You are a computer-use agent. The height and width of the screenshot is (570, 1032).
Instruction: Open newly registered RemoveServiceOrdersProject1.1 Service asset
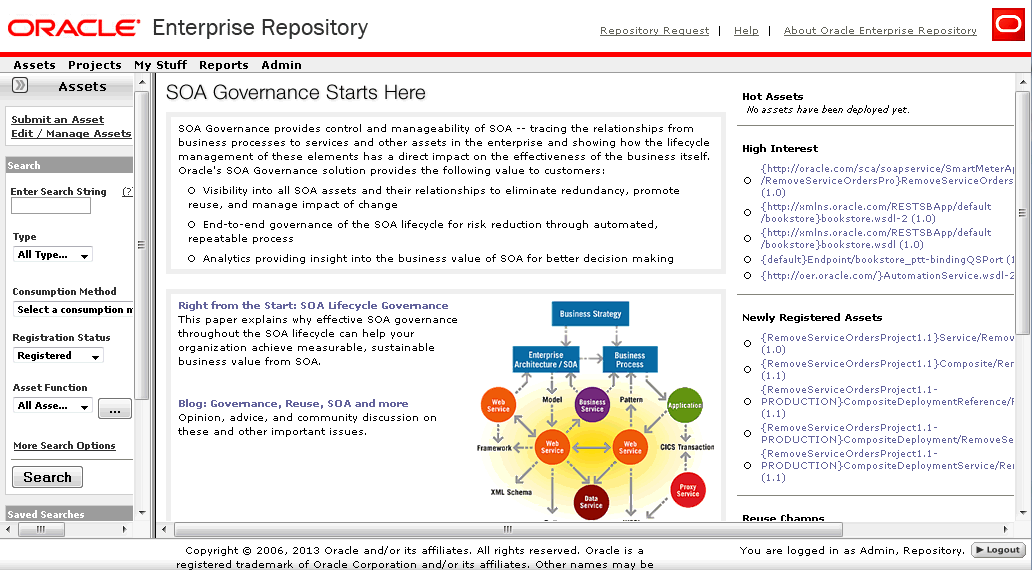(x=887, y=344)
